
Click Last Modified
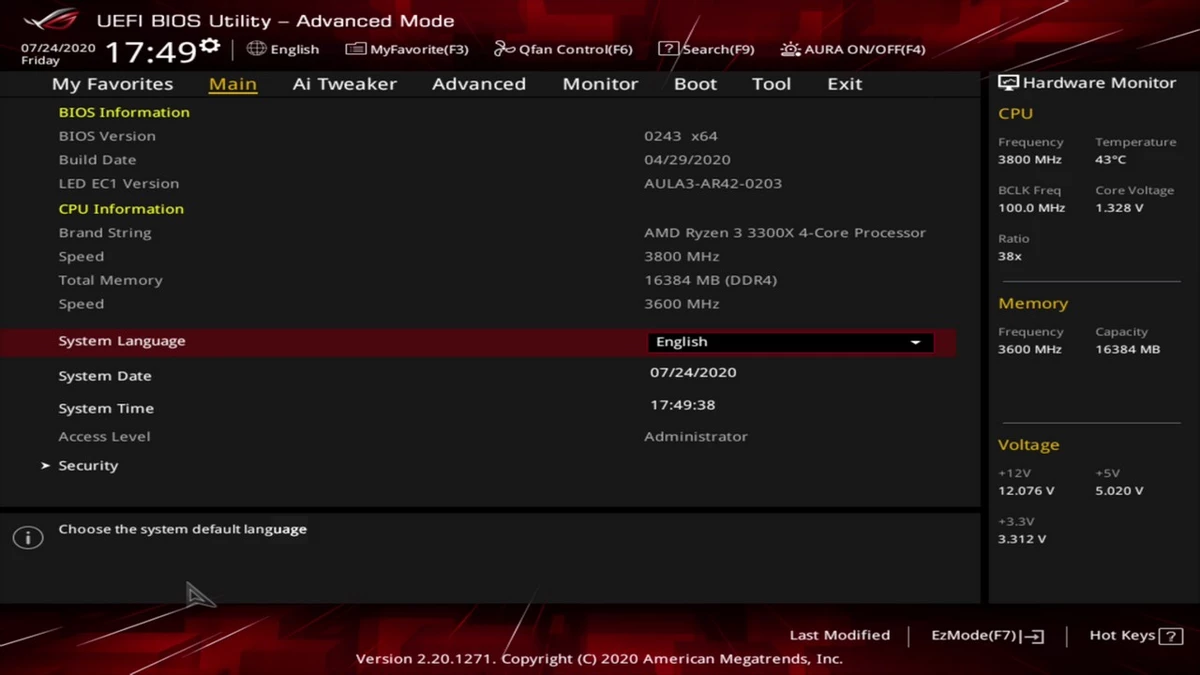[x=840, y=635]
